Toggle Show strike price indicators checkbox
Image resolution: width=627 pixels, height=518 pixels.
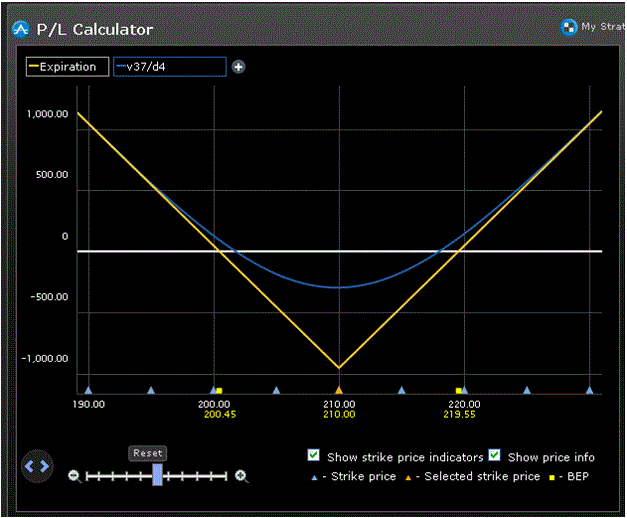314,456
